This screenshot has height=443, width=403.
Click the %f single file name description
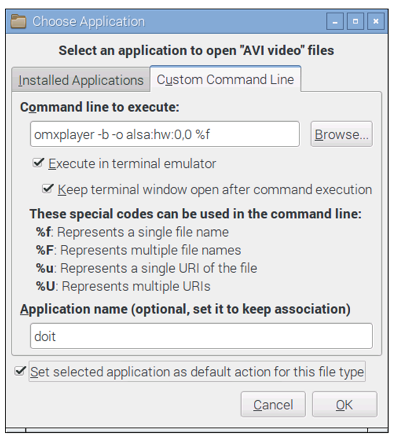[x=132, y=232]
